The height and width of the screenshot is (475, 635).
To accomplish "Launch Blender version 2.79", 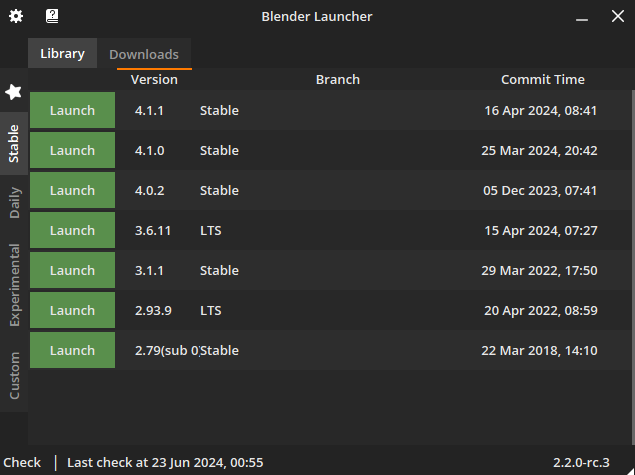I will (72, 350).
